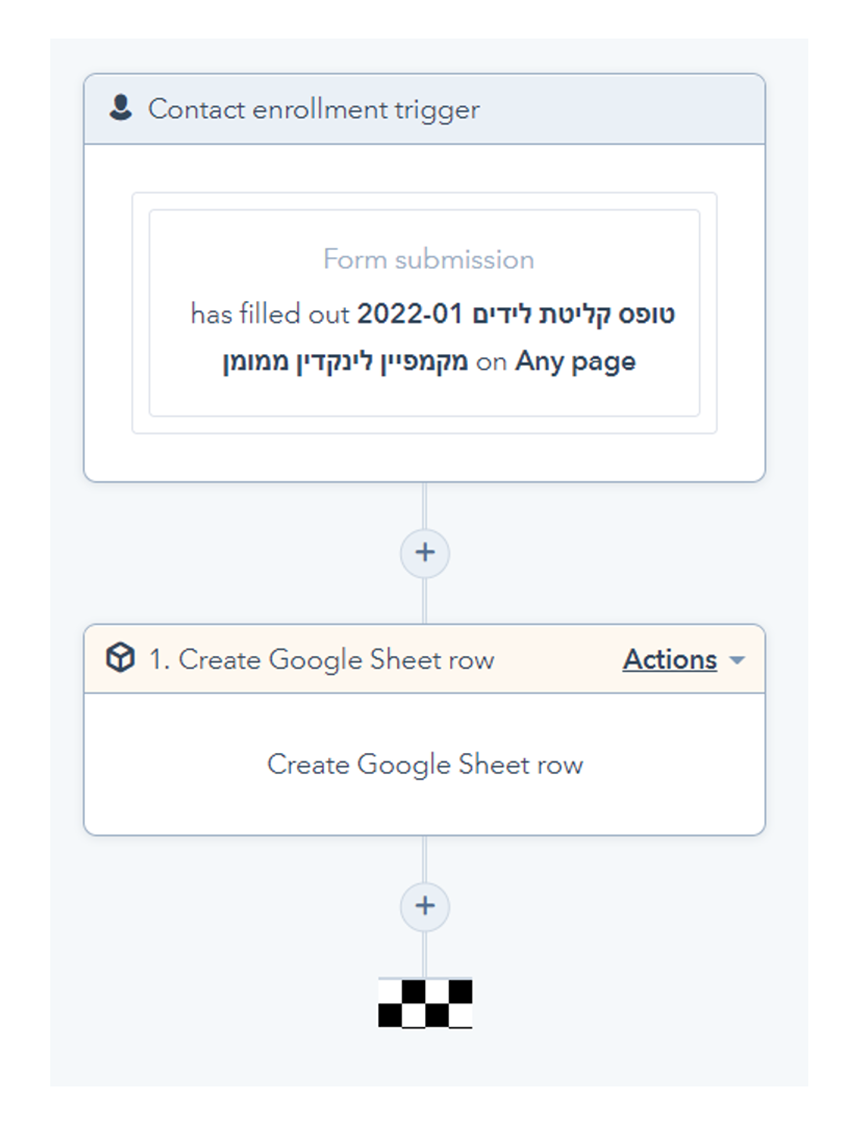Select the Contact enrollment trigger header title
858x1125 pixels.
coord(314,109)
